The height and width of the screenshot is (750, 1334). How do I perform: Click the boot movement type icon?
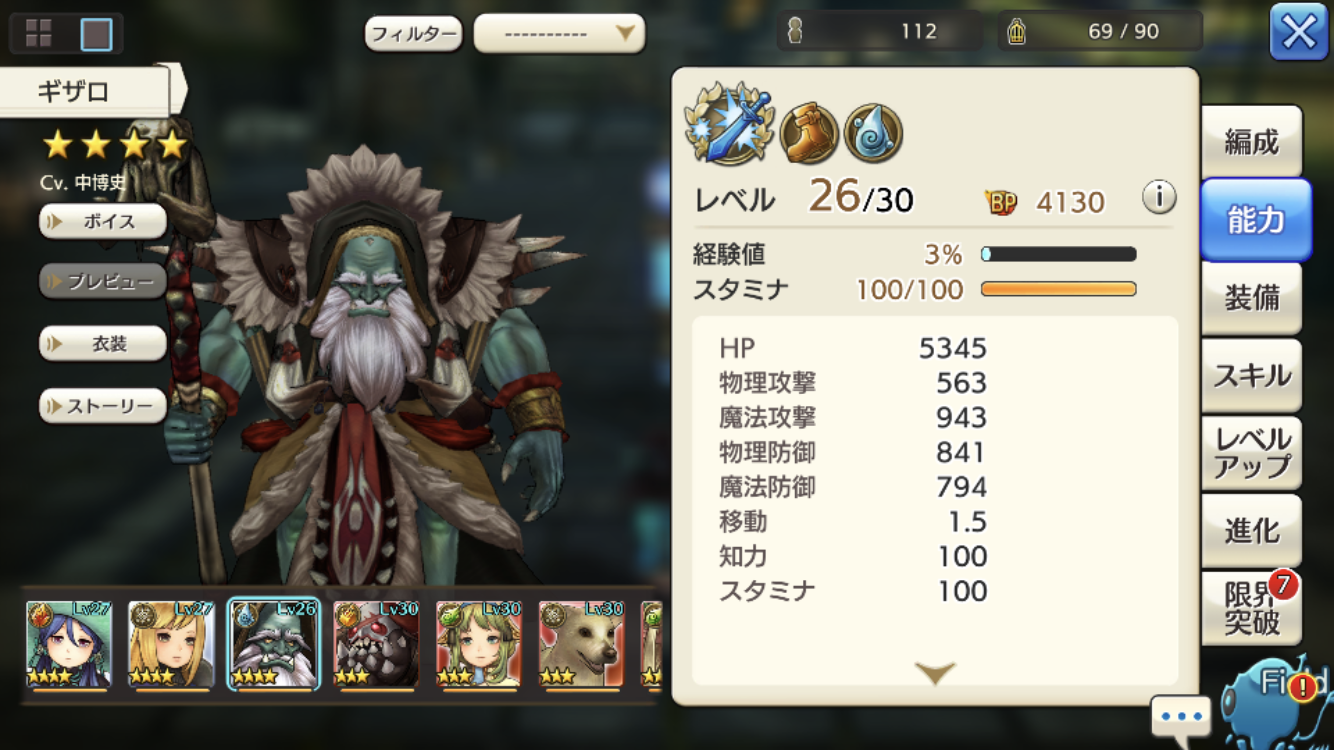810,133
